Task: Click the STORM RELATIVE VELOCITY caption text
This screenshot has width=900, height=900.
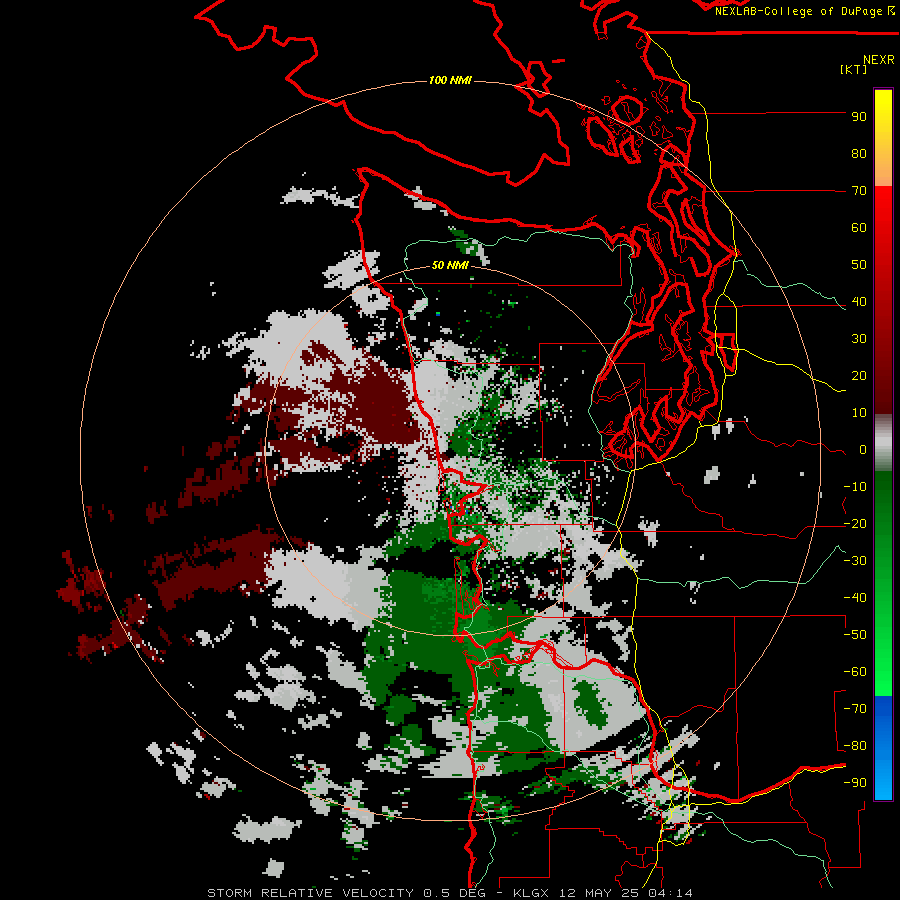Action: (x=310, y=893)
